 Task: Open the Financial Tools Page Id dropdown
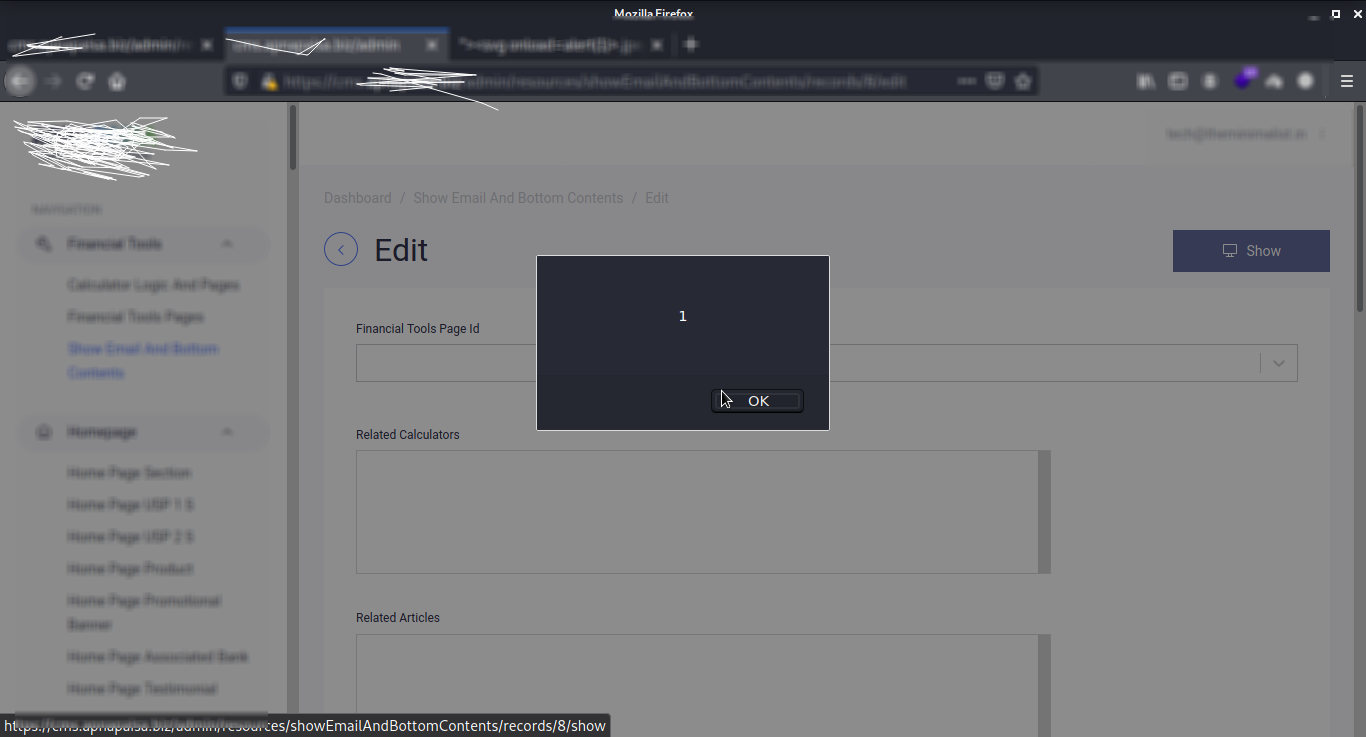1277,363
